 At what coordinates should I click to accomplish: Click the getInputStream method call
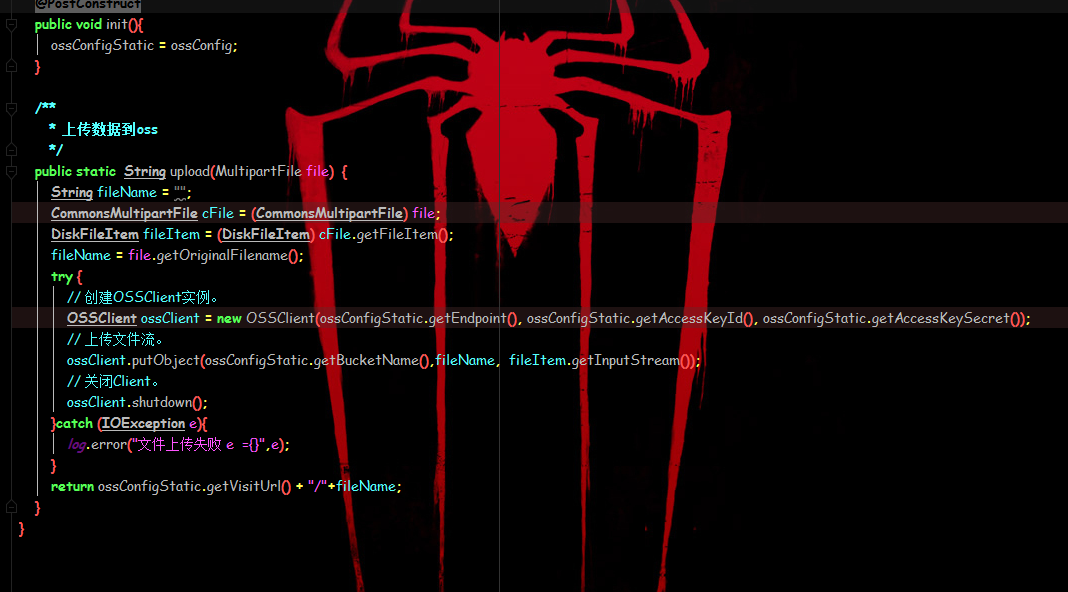[625, 361]
